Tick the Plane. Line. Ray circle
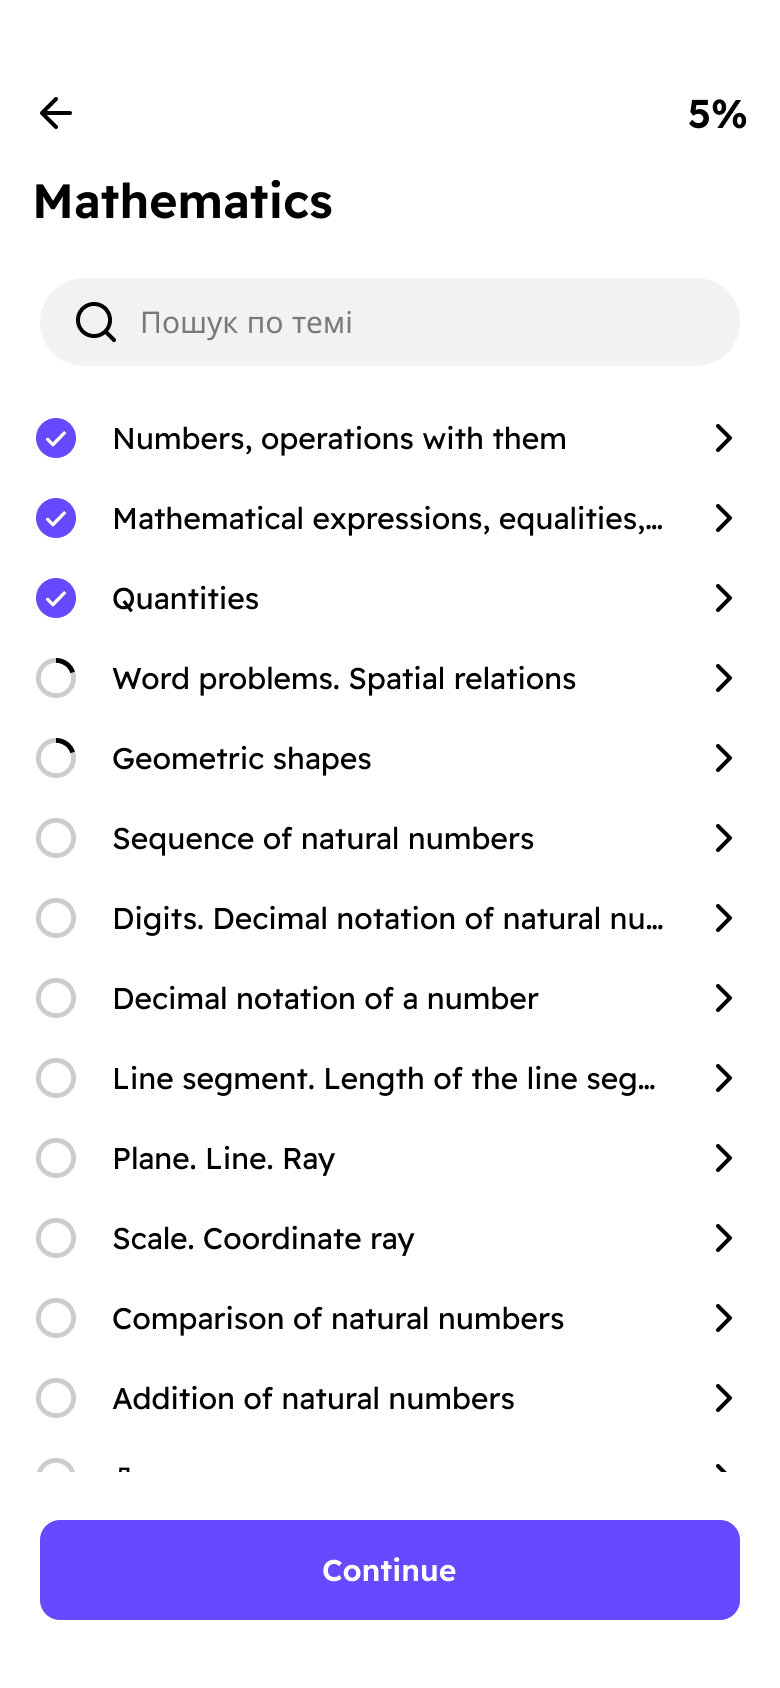 pos(56,1158)
